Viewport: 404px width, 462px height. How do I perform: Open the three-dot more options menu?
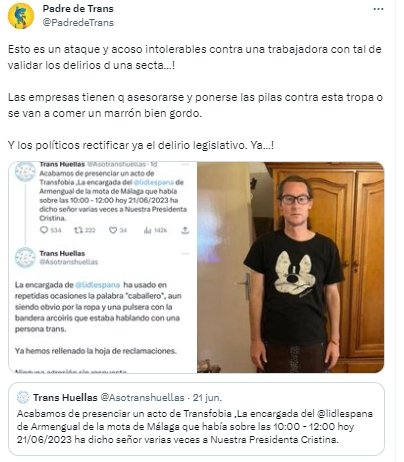[378, 9]
